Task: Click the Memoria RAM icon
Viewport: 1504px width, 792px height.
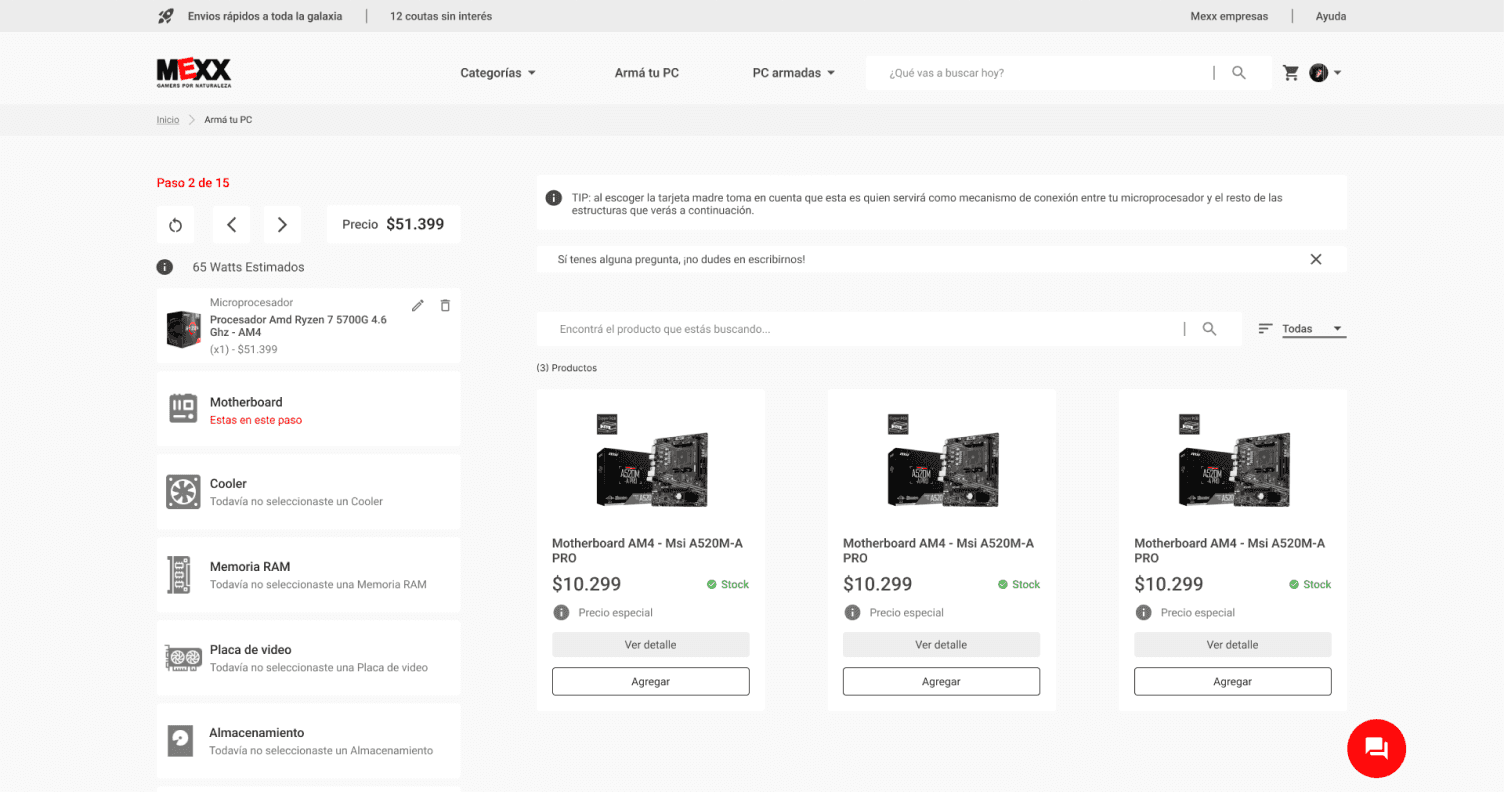Action: coord(179,575)
